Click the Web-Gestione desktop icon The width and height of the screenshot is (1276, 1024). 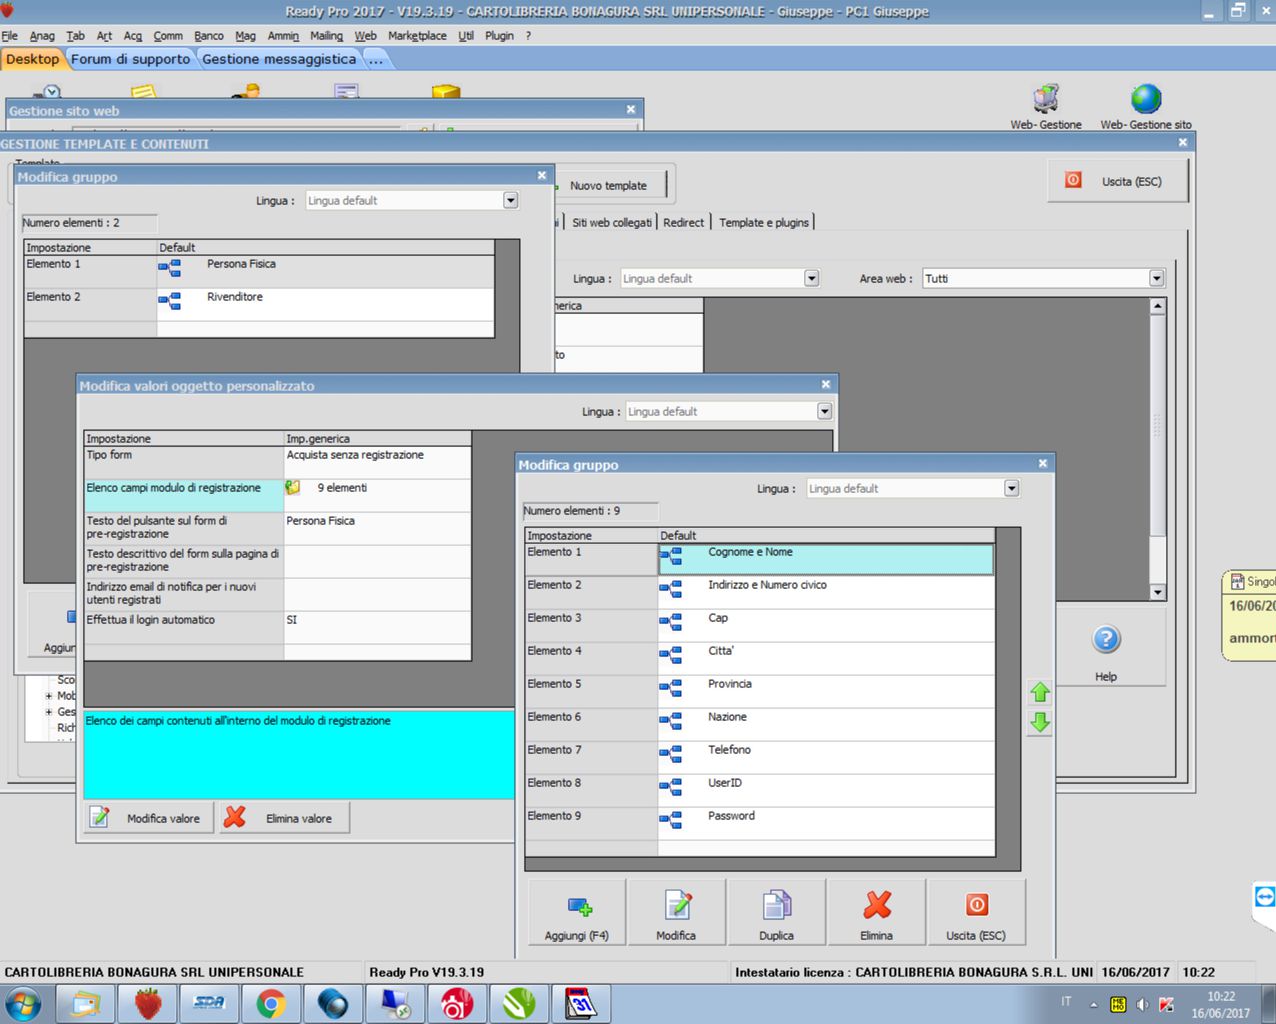pyautogui.click(x=1046, y=100)
